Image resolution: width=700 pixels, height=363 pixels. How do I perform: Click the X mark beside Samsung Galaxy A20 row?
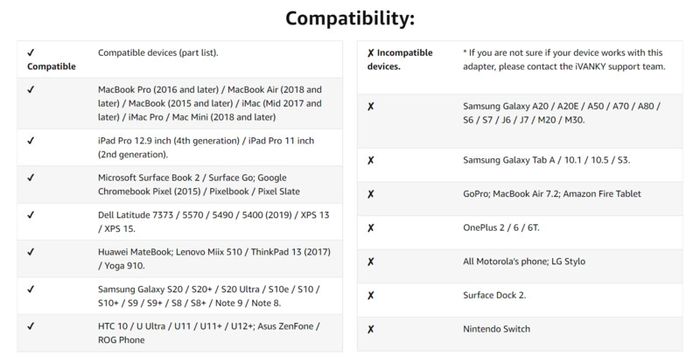pyautogui.click(x=371, y=106)
